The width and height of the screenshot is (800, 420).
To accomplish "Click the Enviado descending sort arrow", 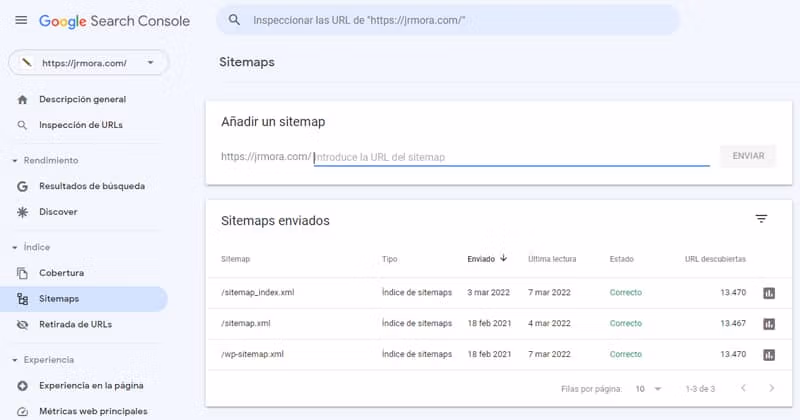I will coord(504,258).
